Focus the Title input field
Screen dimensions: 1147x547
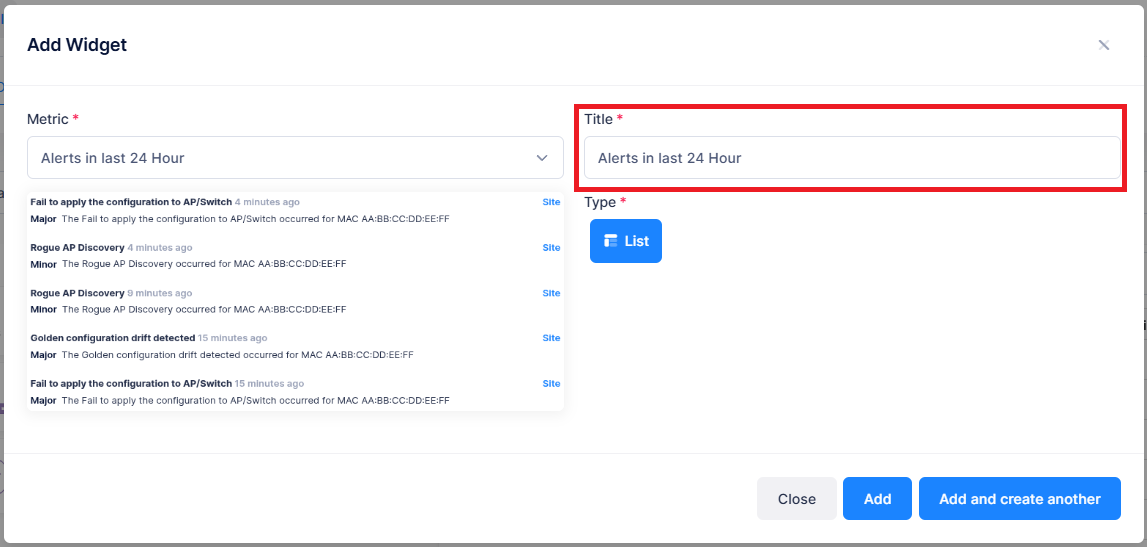[851, 158]
